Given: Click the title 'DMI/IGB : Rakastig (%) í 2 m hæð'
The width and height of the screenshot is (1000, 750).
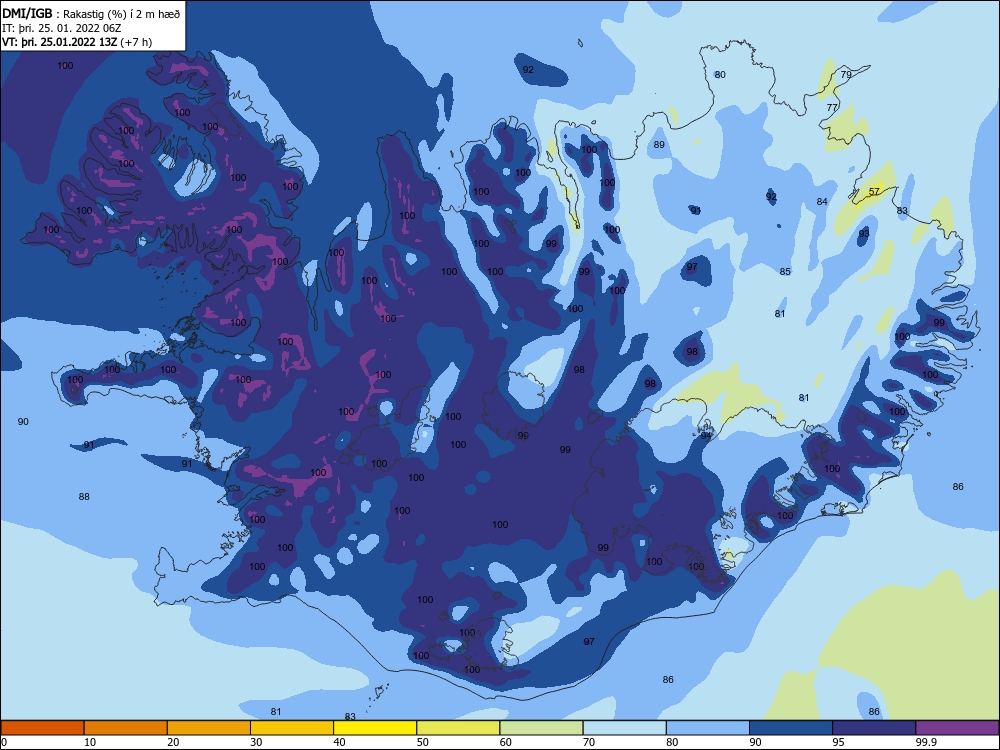Looking at the screenshot, I should point(91,13).
